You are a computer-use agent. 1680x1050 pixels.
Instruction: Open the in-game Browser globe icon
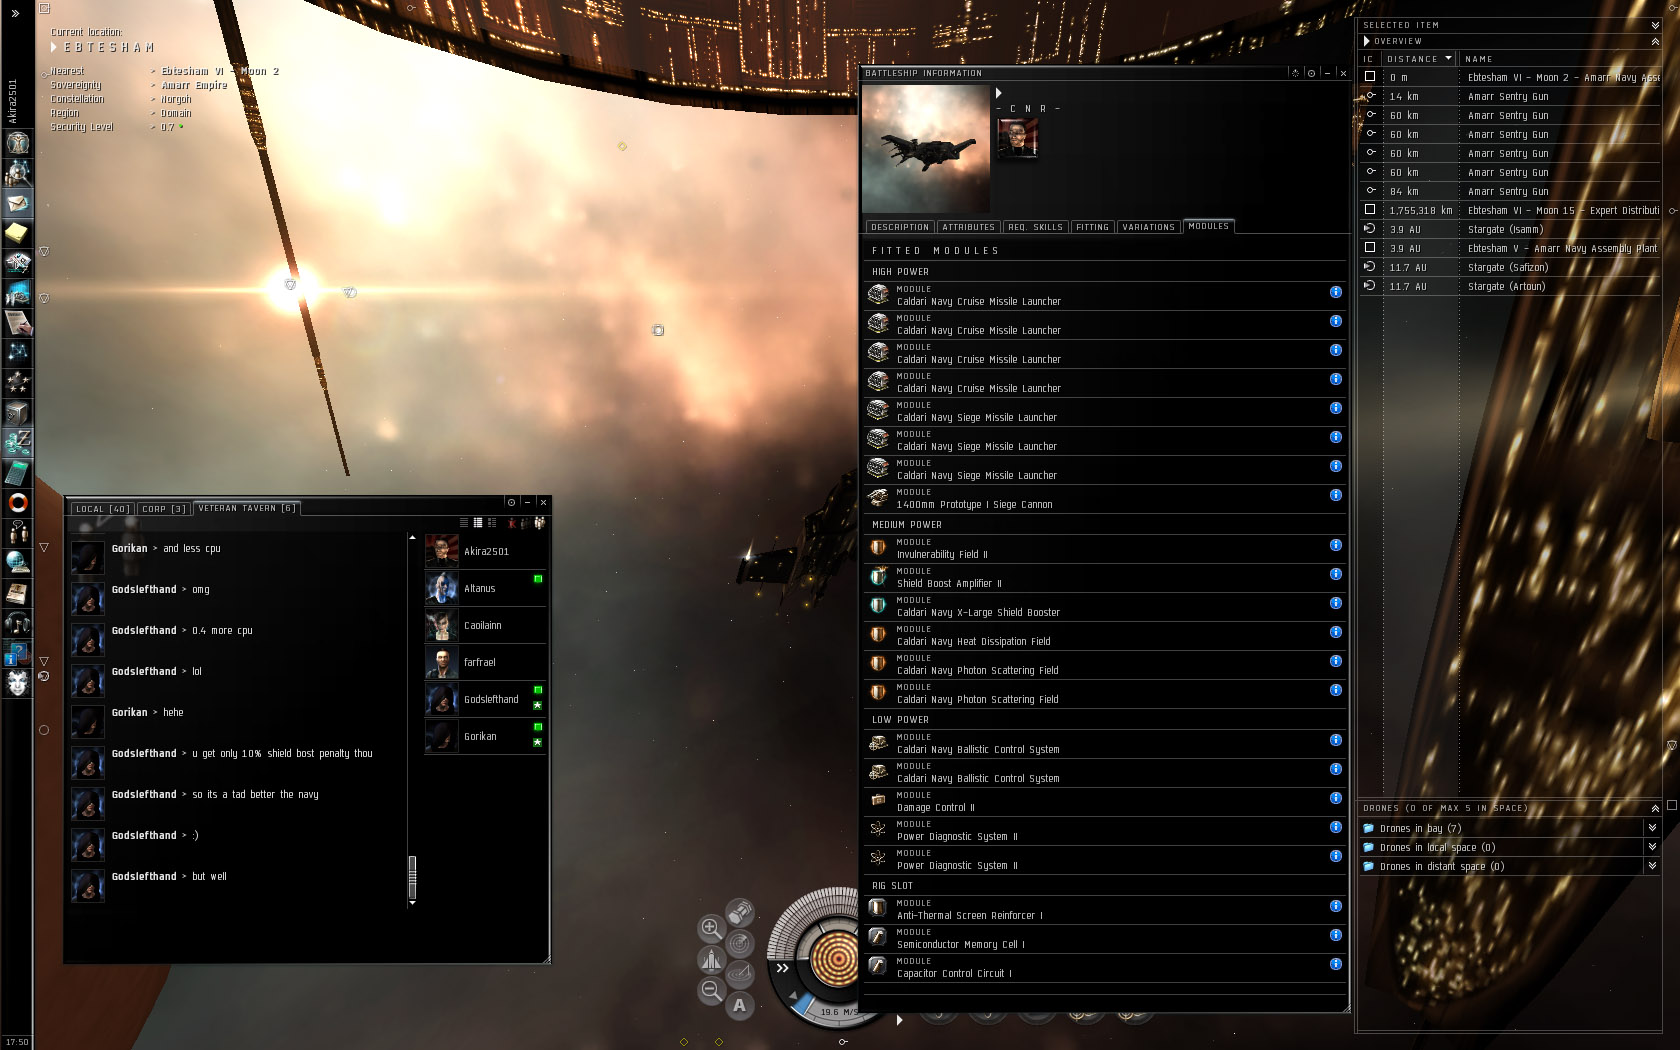(18, 562)
